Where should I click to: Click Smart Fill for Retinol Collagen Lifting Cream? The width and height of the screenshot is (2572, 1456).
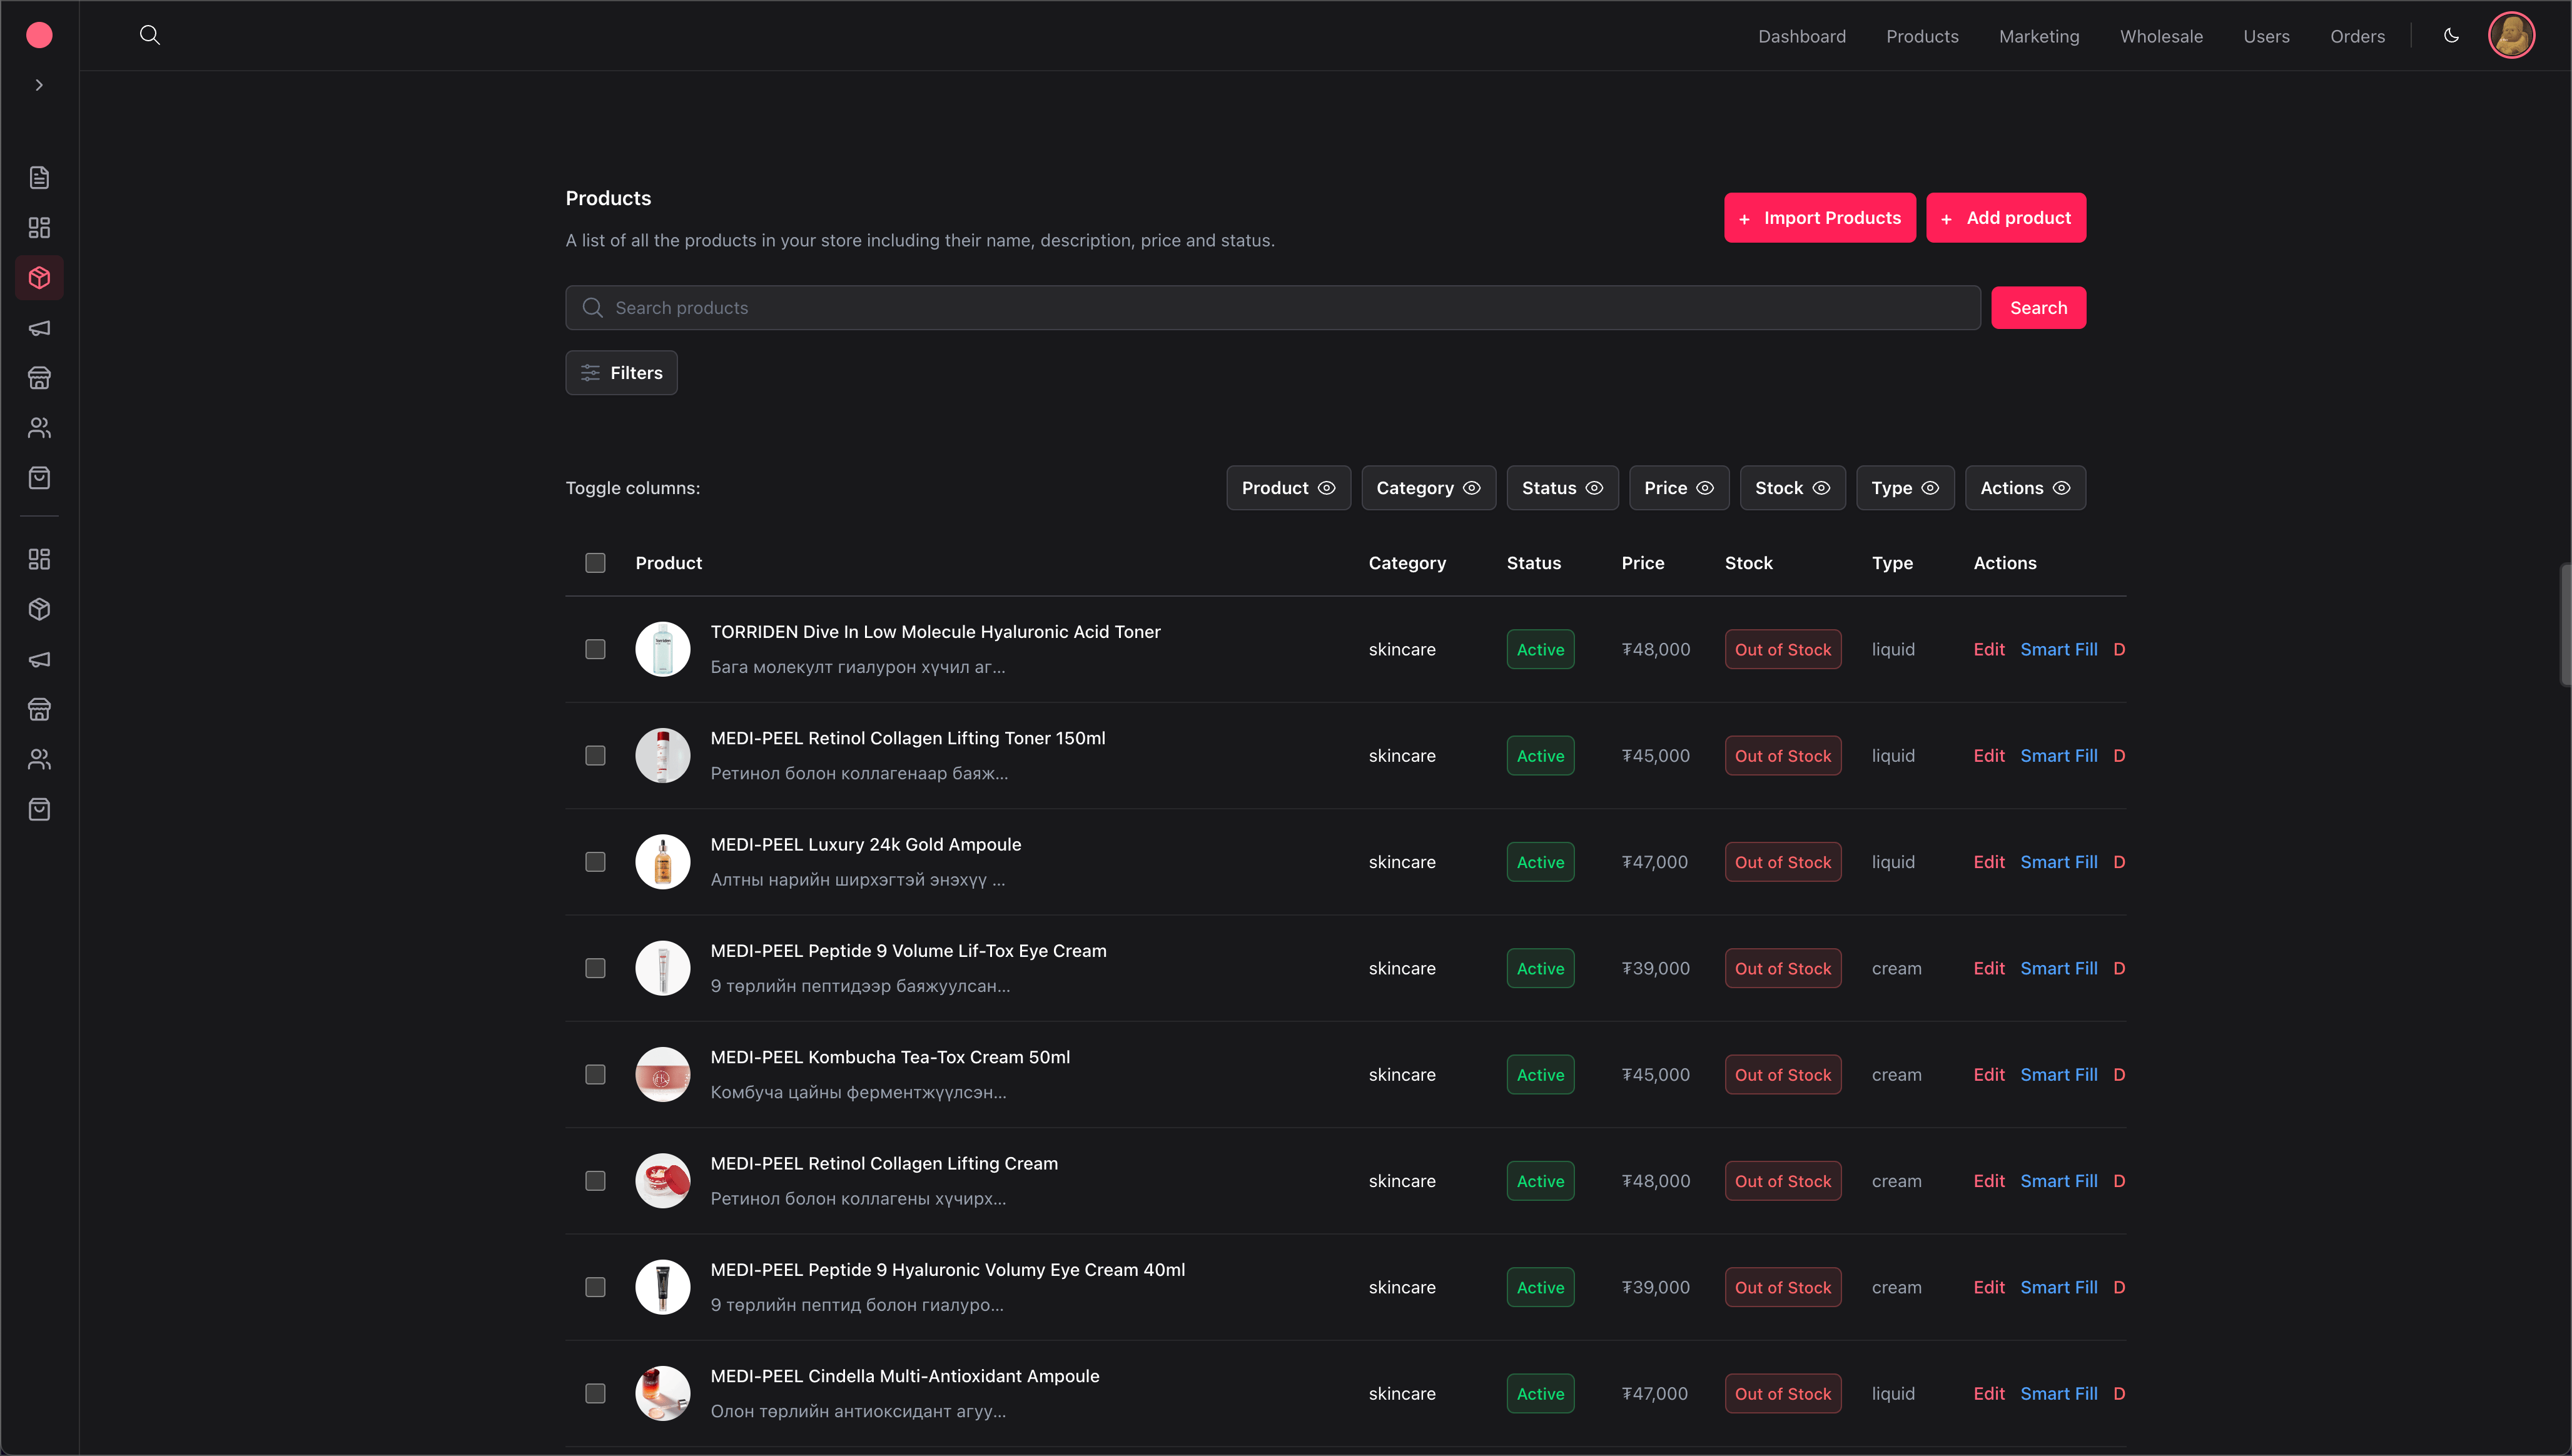2058,1181
